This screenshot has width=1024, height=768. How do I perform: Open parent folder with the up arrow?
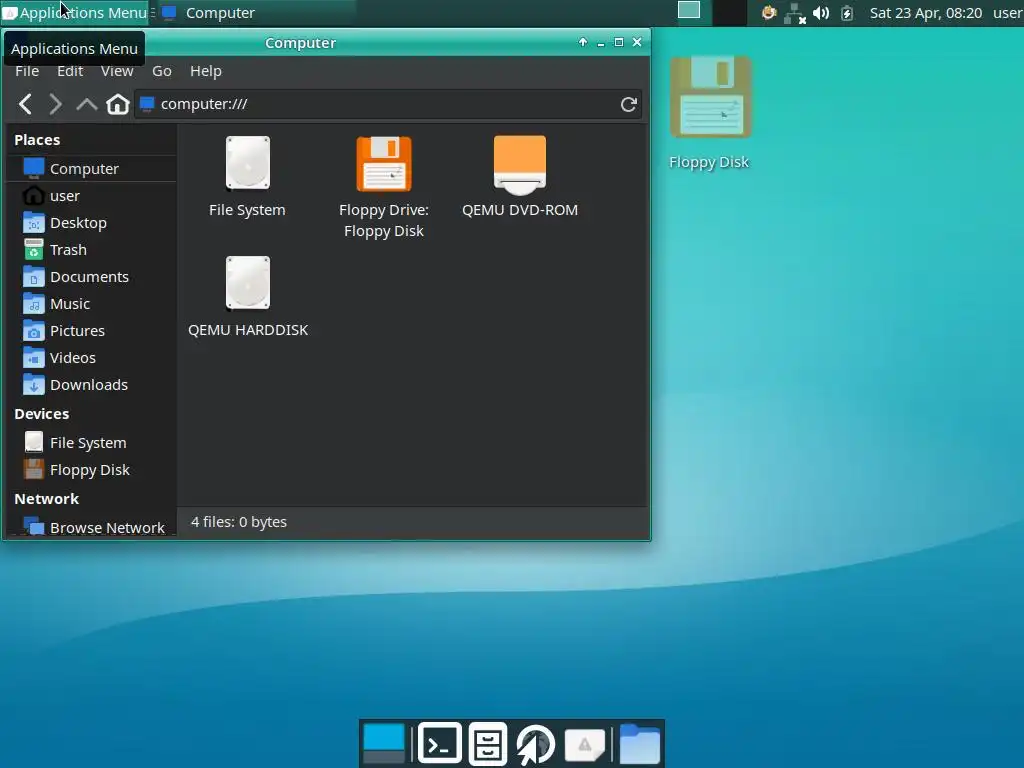point(86,104)
